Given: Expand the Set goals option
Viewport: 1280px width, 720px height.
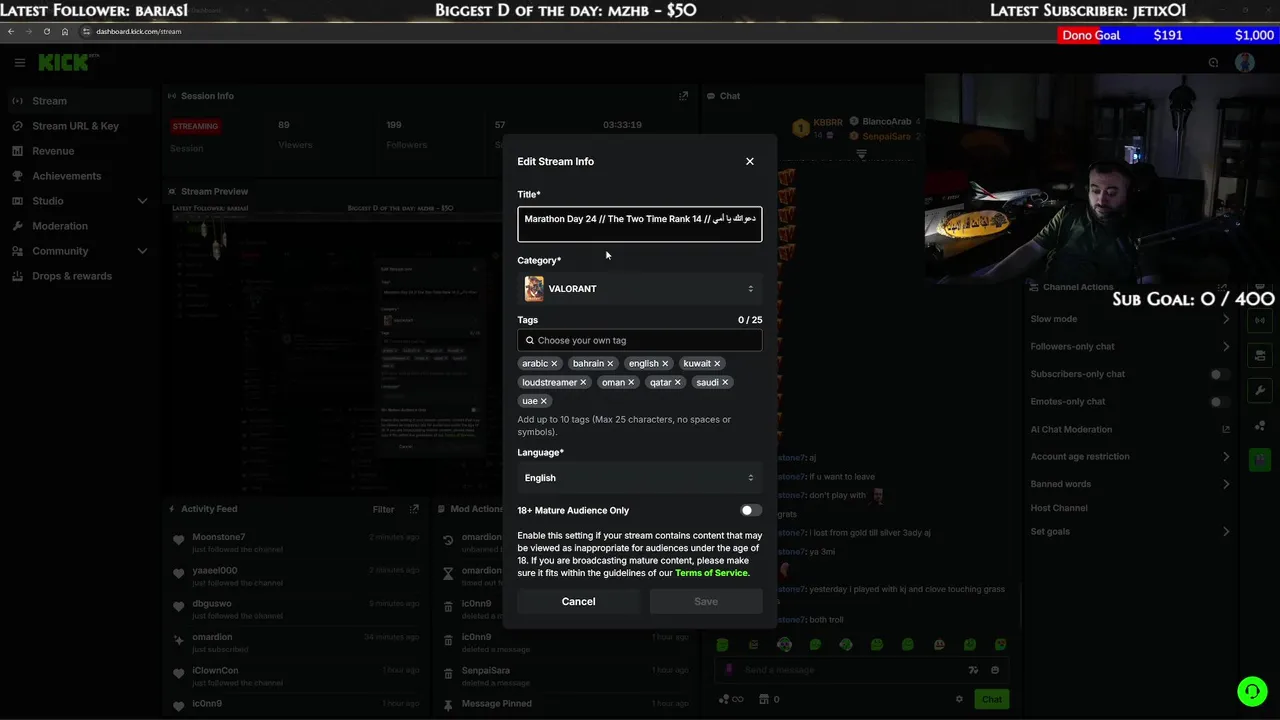Looking at the screenshot, I should click(1130, 531).
